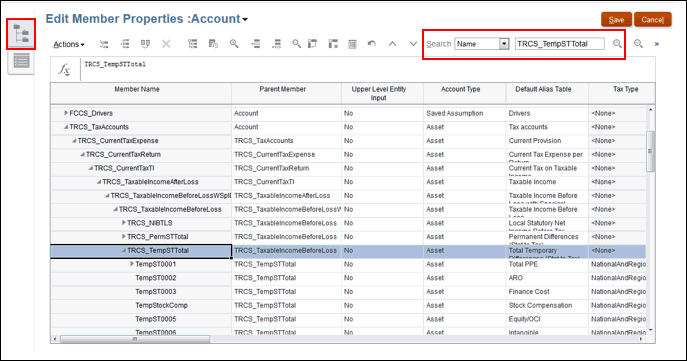Click the Saved Assumption account type cell
Image resolution: width=687 pixels, height=361 pixels.
pyautogui.click(x=464, y=113)
